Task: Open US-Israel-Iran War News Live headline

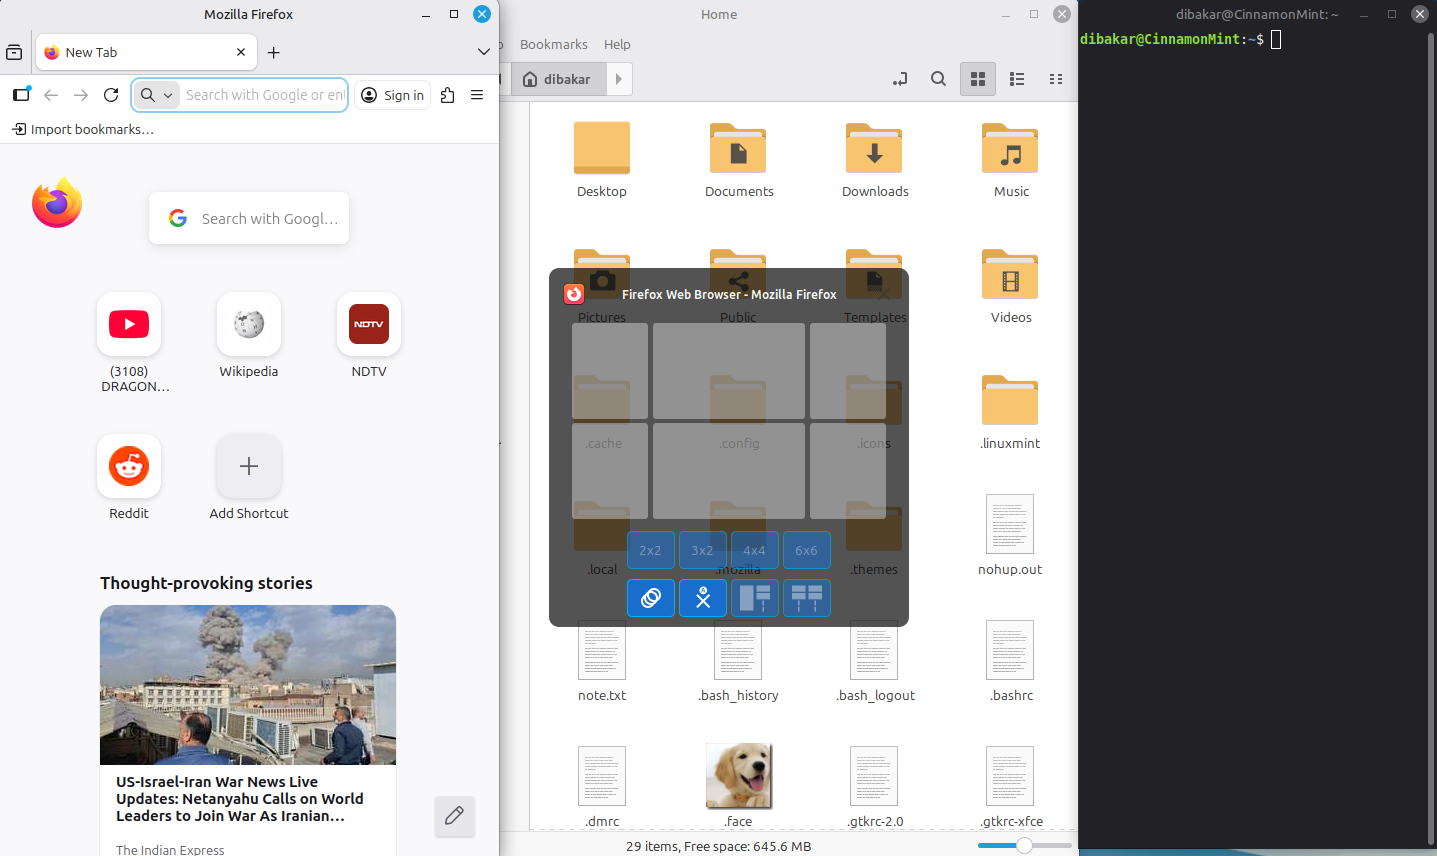Action: coord(239,799)
